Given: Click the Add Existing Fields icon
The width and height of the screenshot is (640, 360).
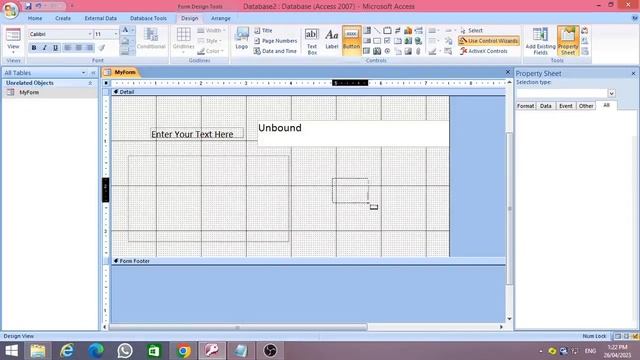Looking at the screenshot, I should pos(540,41).
